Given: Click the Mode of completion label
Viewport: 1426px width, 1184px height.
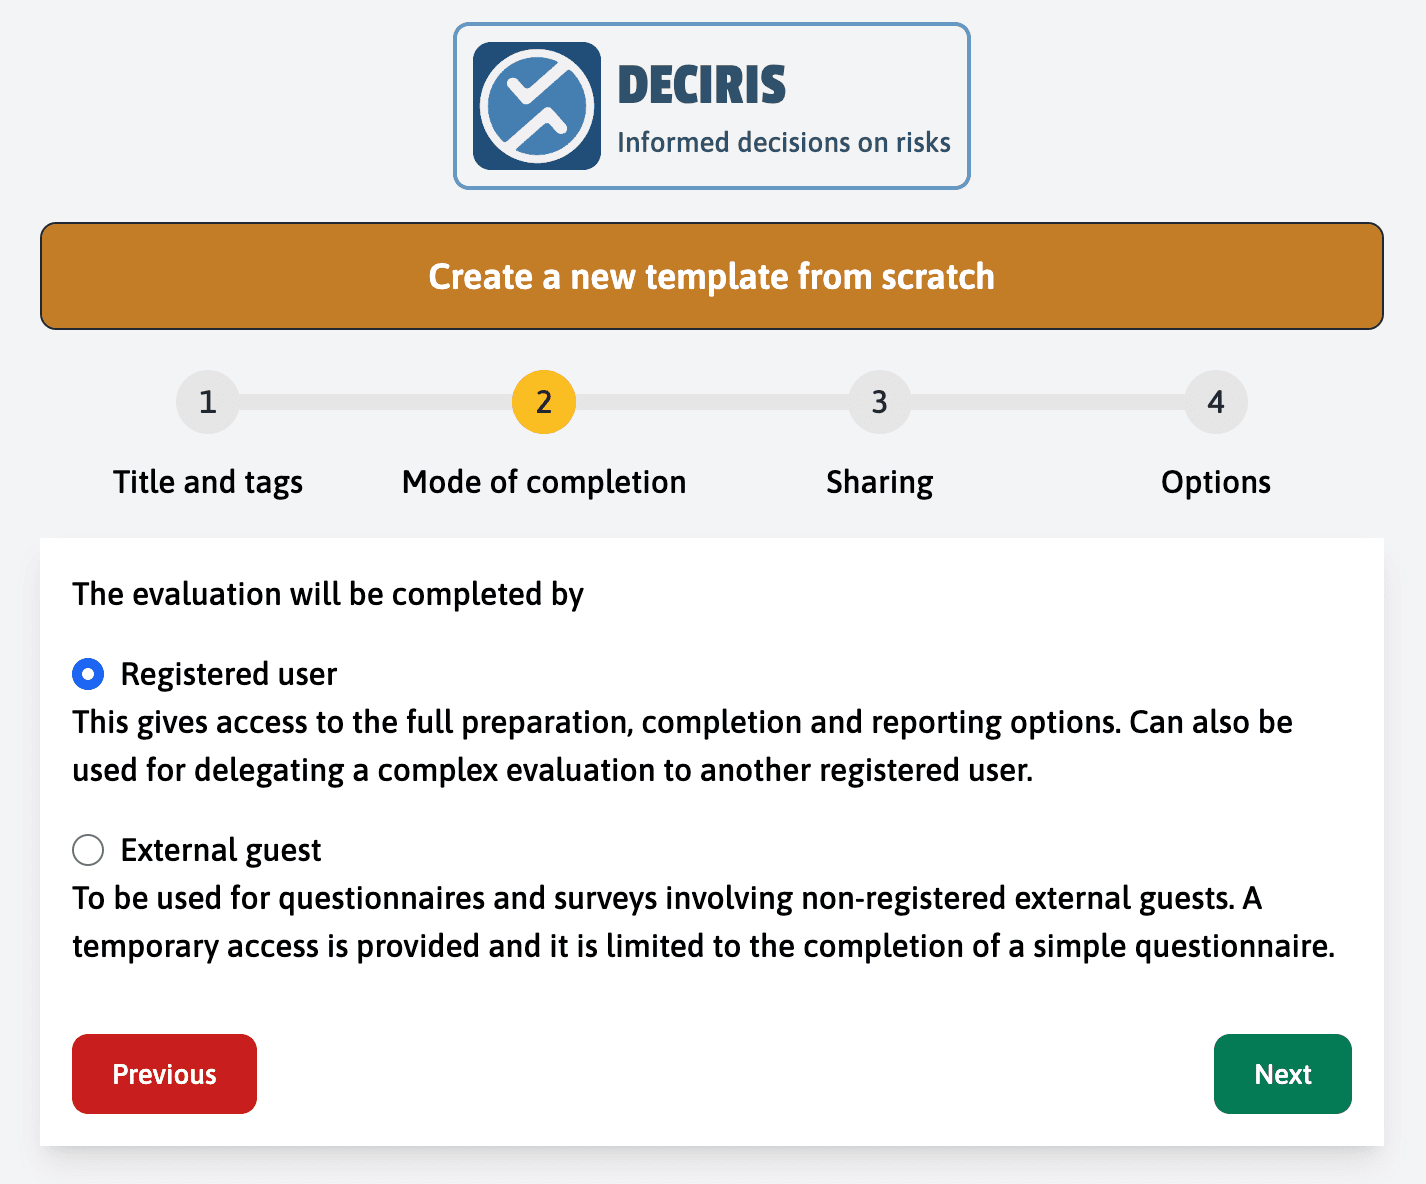Looking at the screenshot, I should click(542, 482).
